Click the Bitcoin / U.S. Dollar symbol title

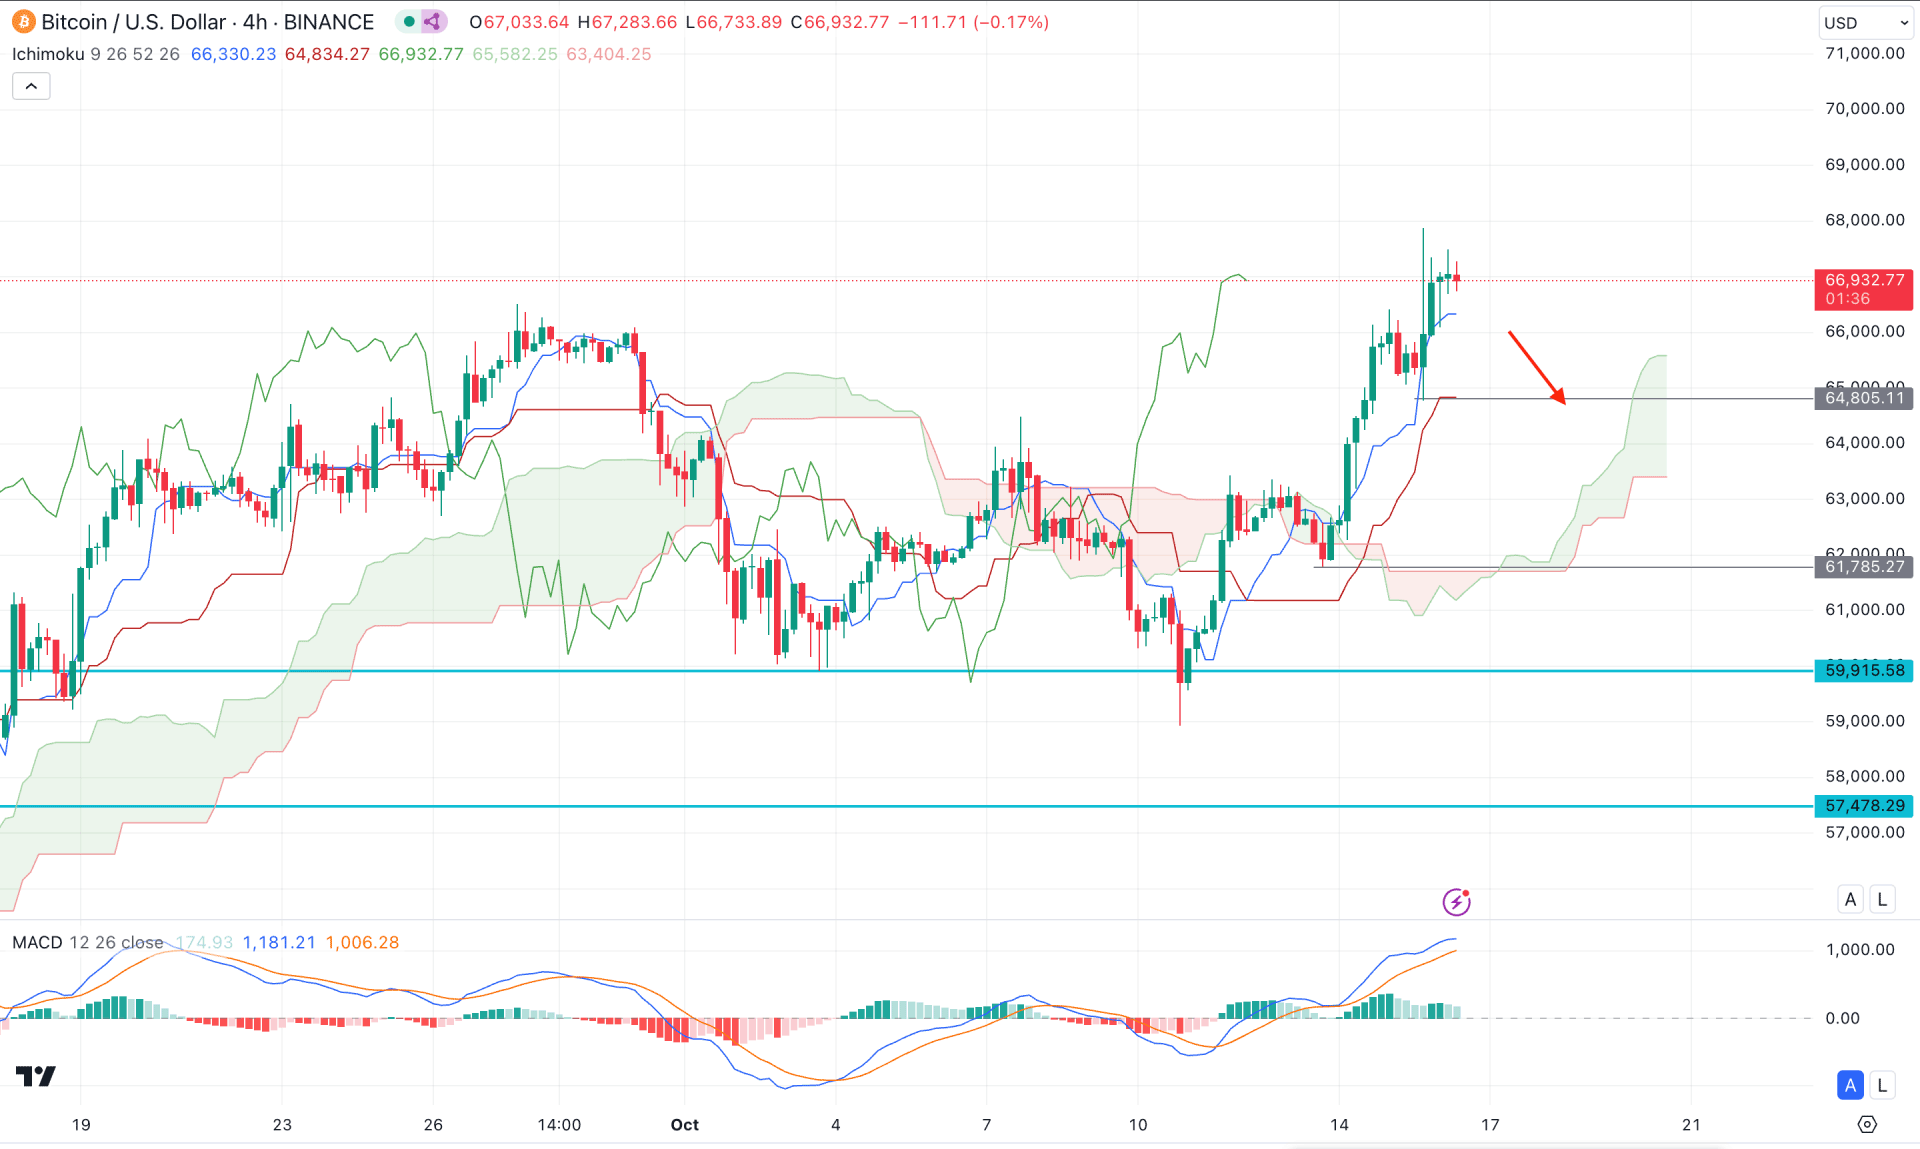tap(208, 21)
